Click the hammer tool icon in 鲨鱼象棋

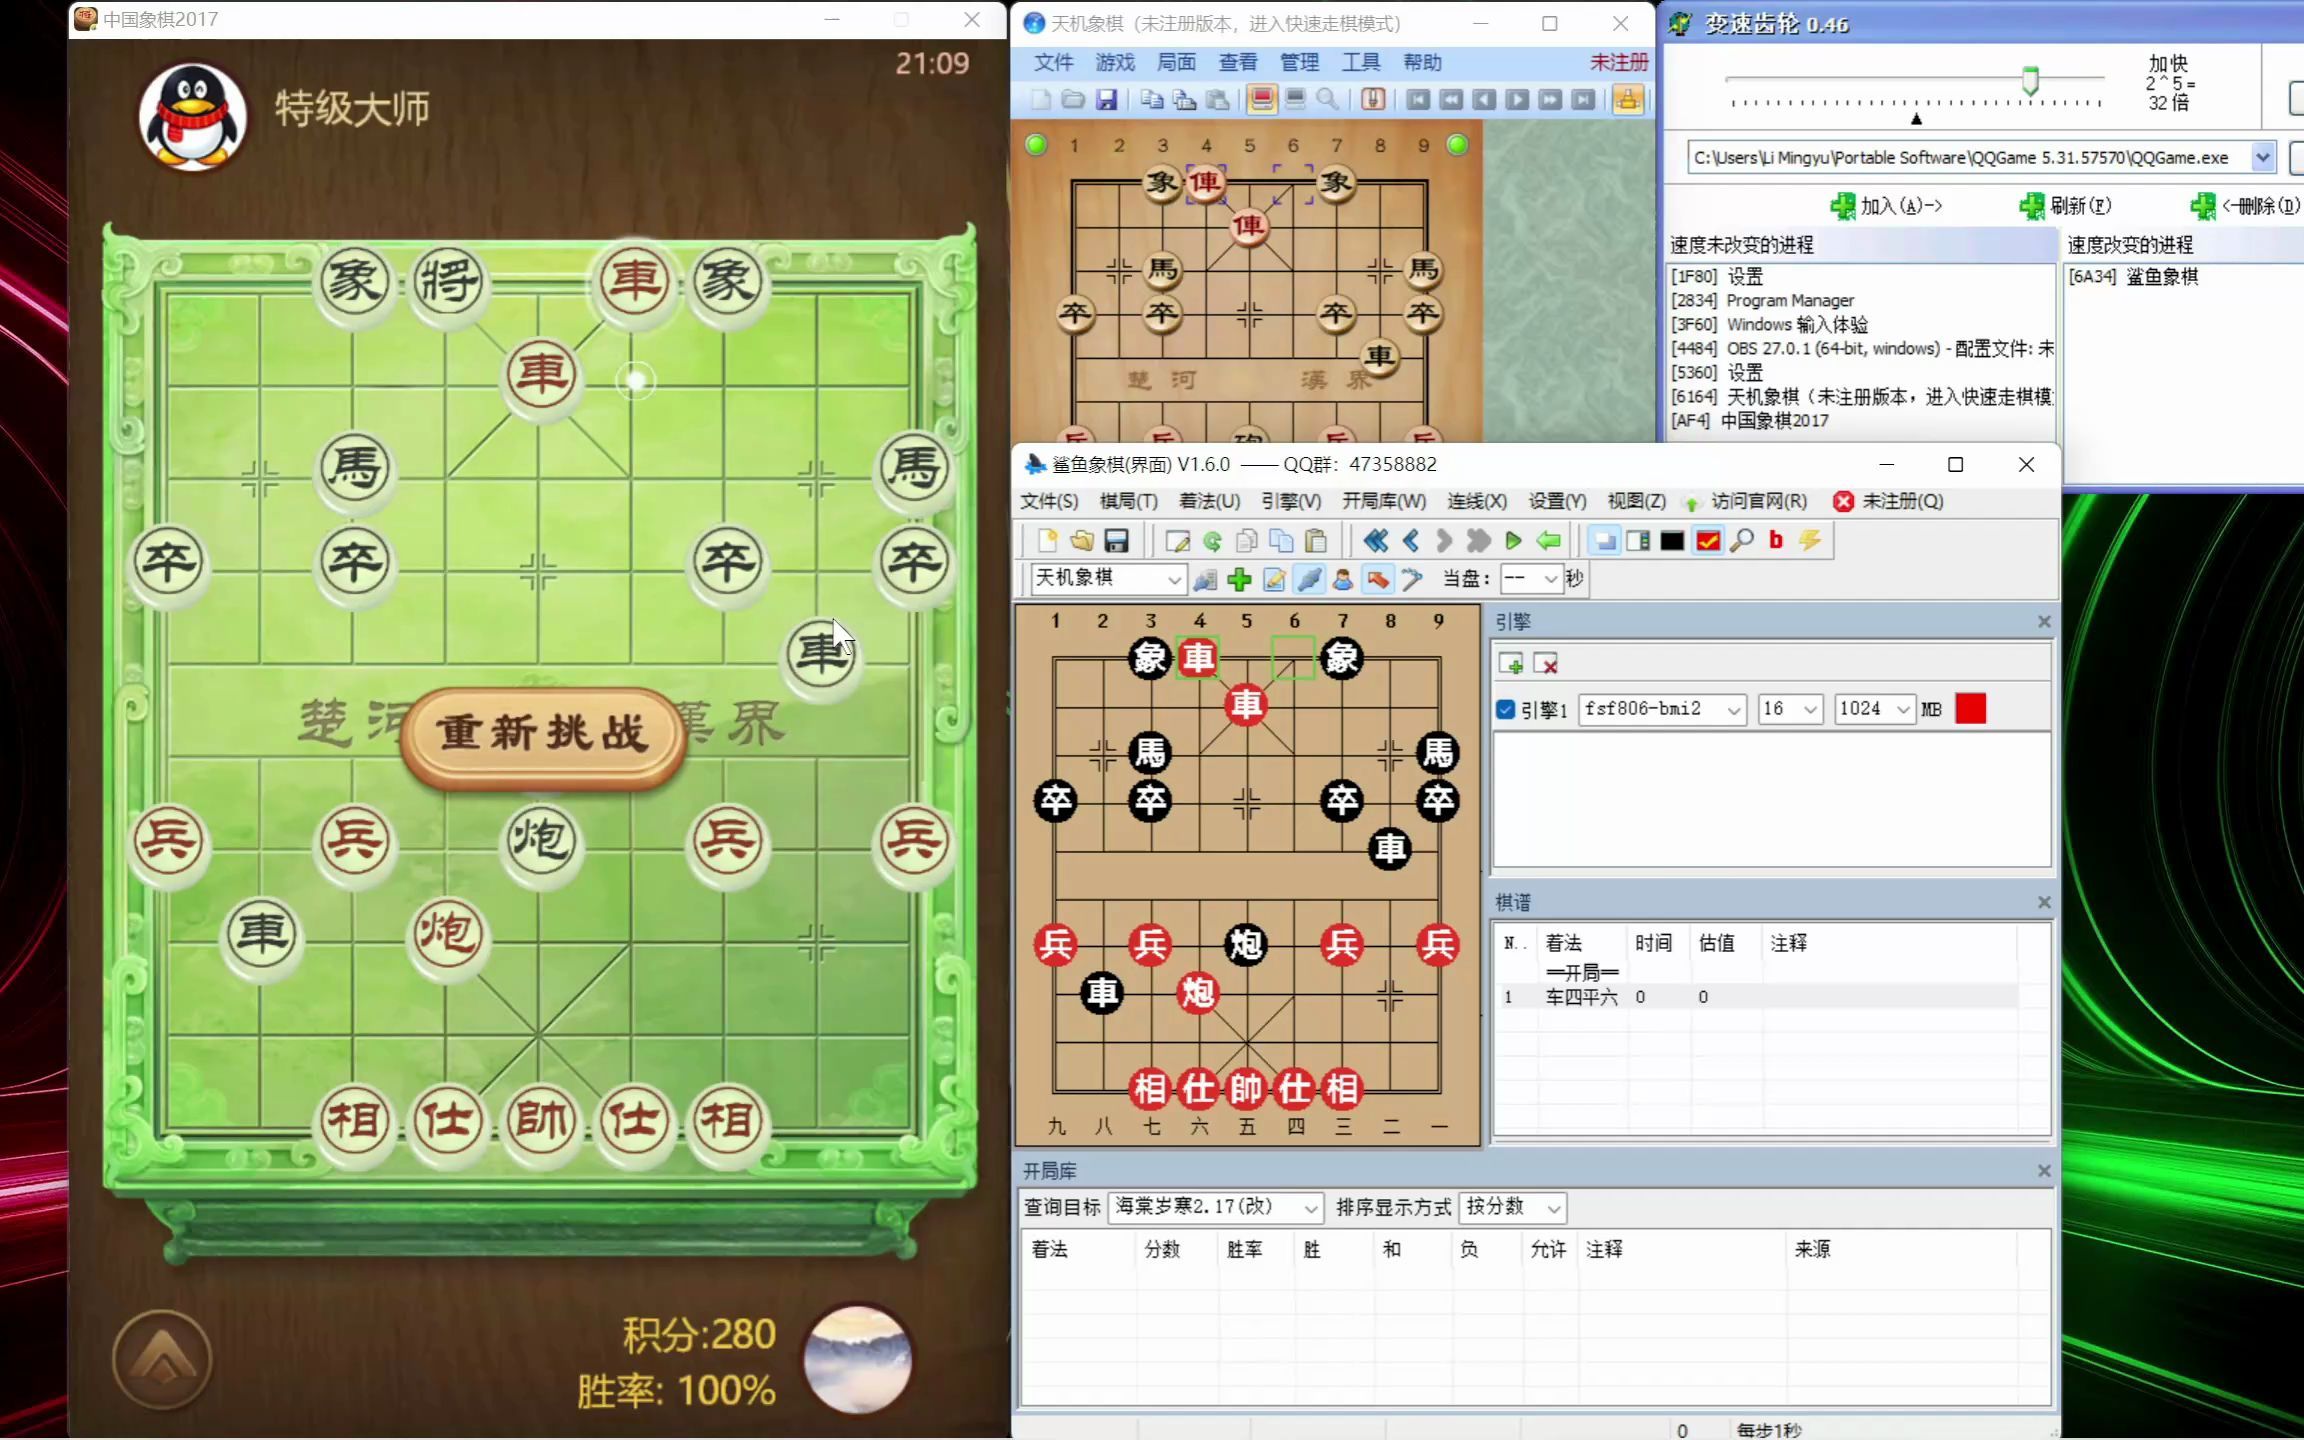coord(1412,578)
